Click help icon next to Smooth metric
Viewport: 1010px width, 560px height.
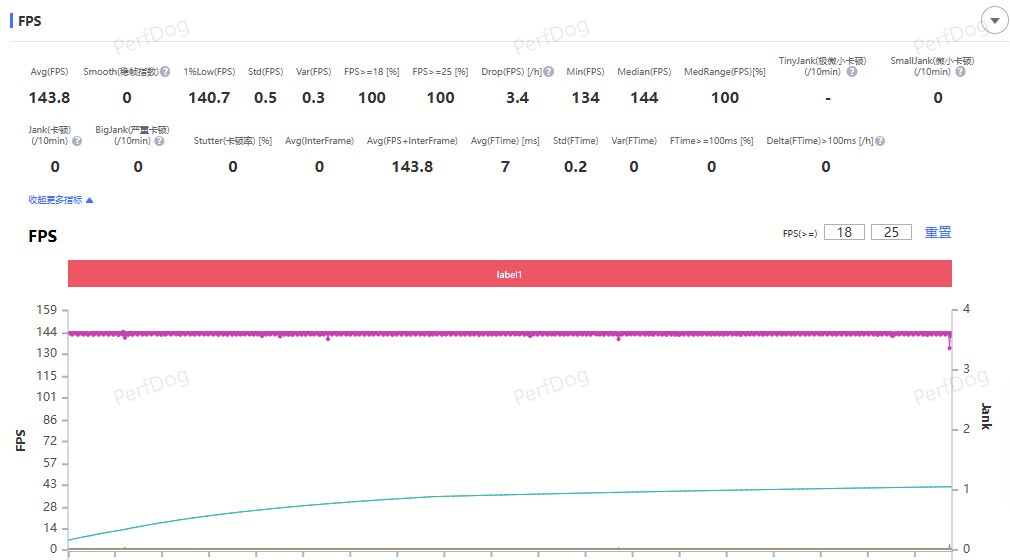pos(165,72)
